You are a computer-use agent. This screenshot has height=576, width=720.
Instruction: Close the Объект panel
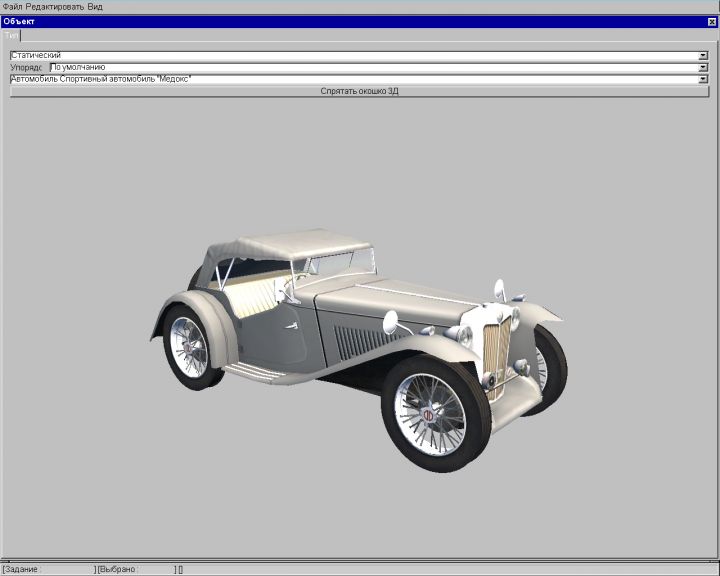click(711, 21)
